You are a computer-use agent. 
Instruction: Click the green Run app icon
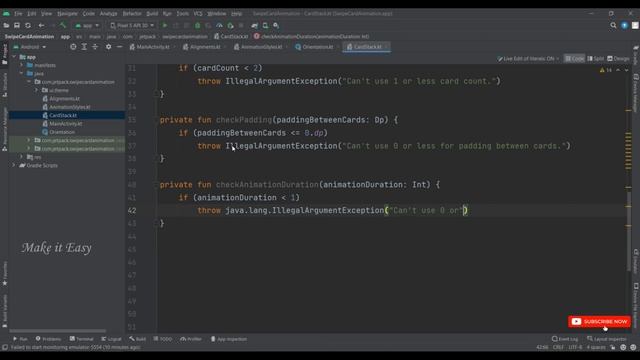coord(165,25)
